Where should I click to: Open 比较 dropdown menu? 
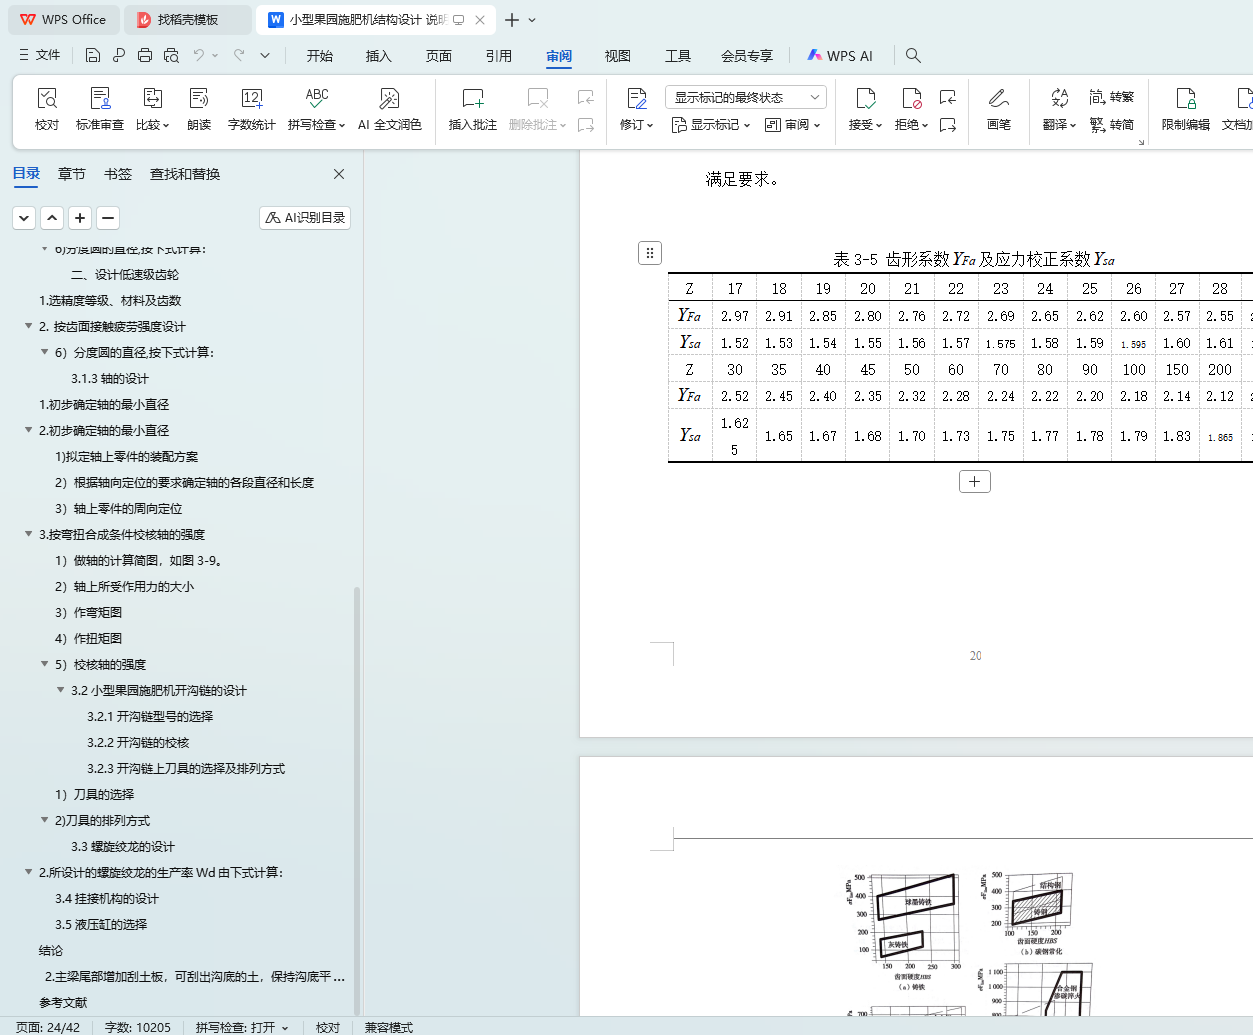[152, 125]
